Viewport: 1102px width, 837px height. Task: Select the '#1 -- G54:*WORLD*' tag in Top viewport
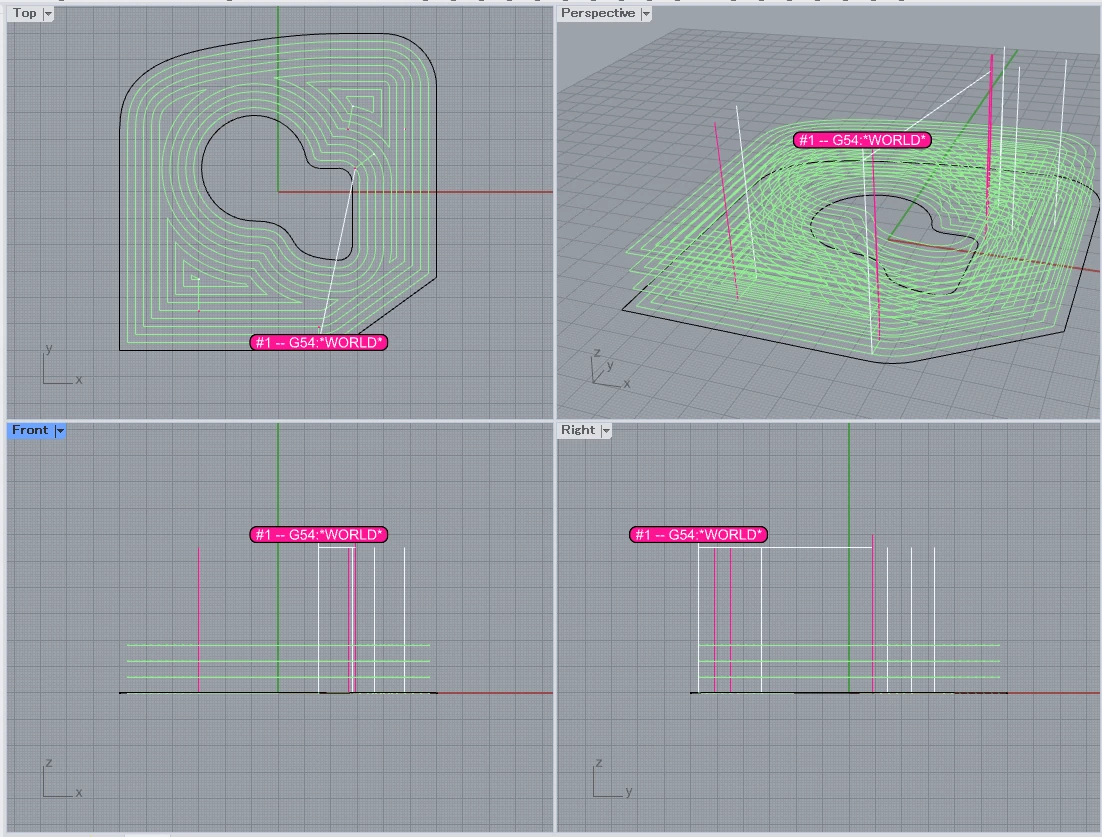(318, 342)
